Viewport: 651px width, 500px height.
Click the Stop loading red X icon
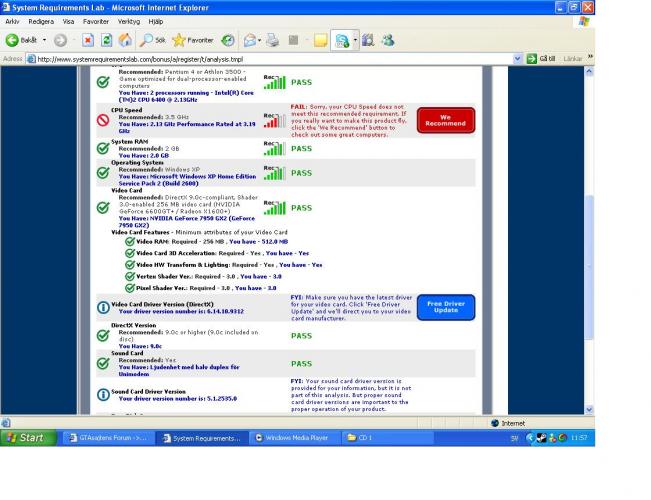pyautogui.click(x=88, y=40)
